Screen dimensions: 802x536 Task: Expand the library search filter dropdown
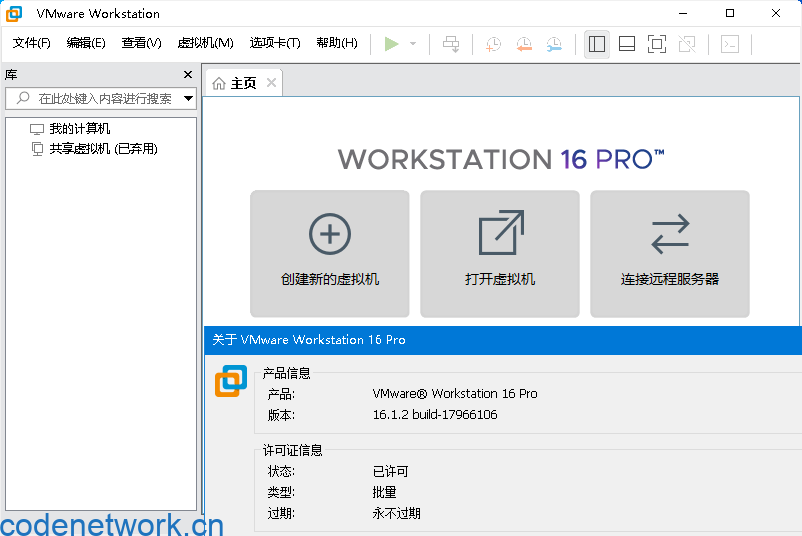[x=188, y=98]
